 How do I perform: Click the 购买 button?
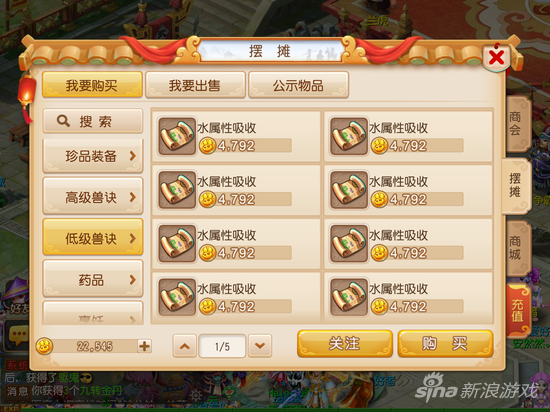click(x=445, y=344)
